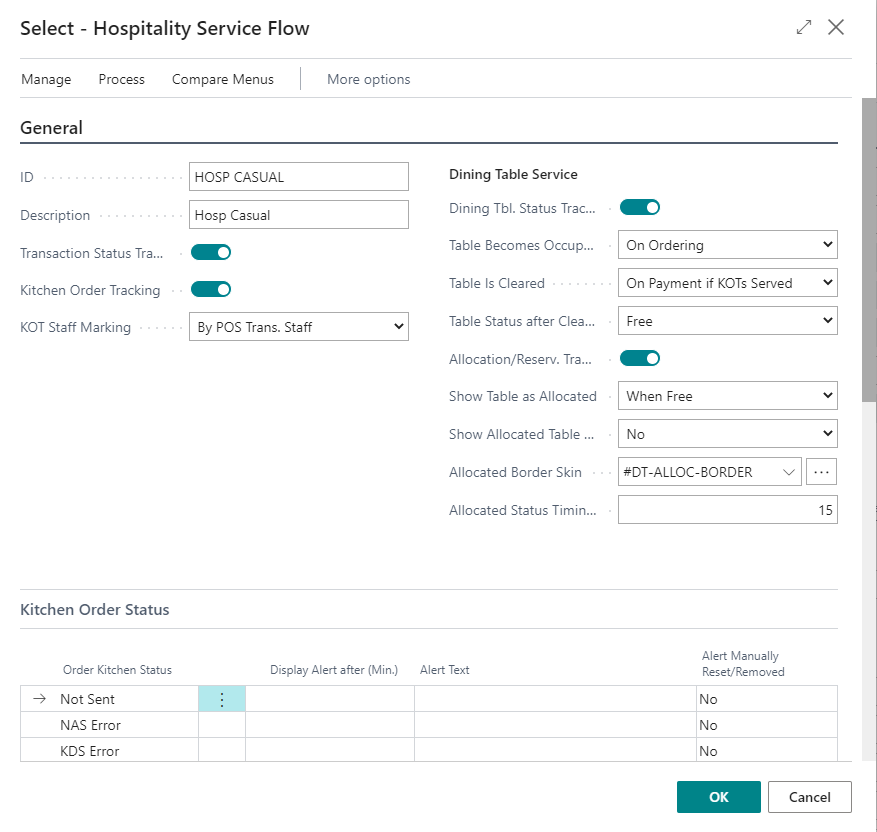Open the Table Is Cleared dropdown

[x=727, y=283]
